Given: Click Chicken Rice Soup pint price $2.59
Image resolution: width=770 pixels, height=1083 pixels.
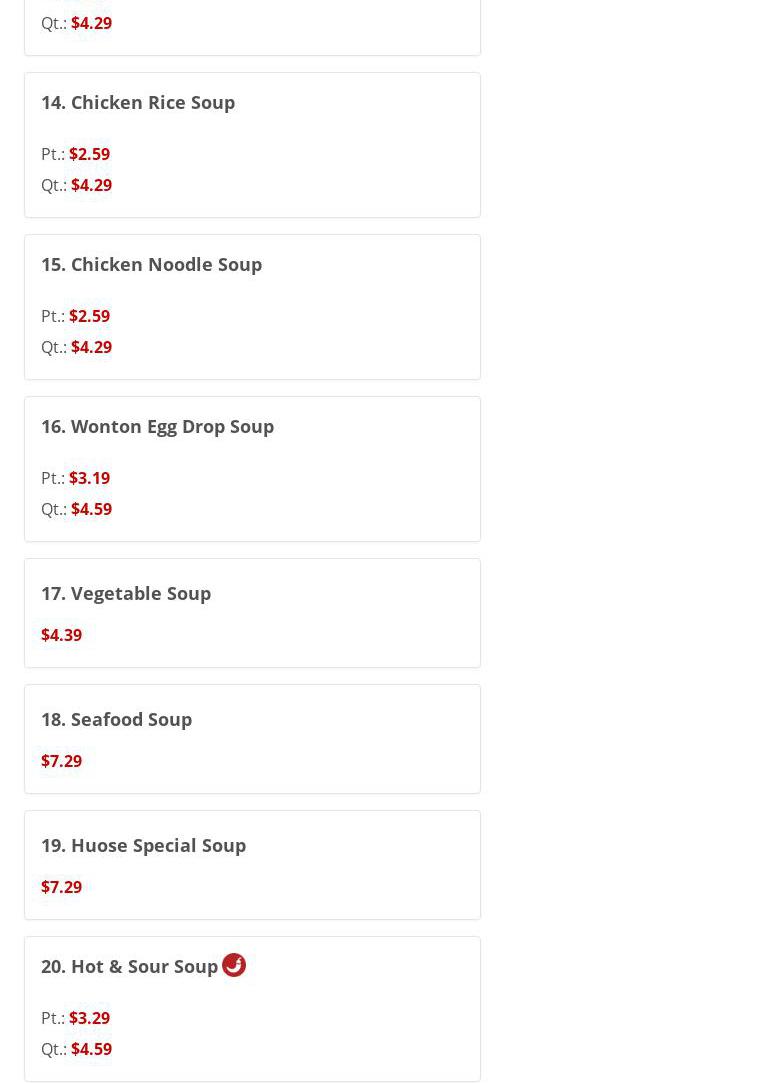Looking at the screenshot, I should (89, 154).
